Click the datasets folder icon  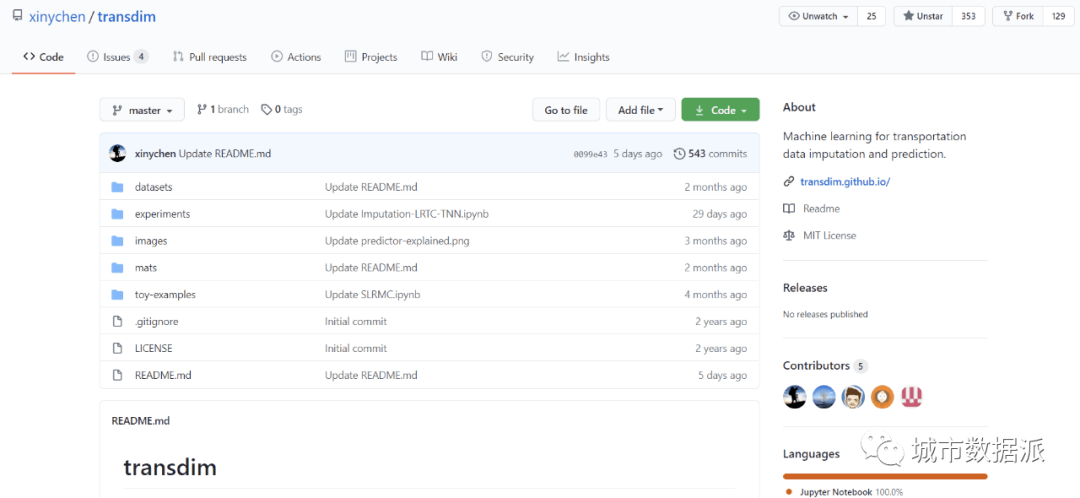point(117,187)
